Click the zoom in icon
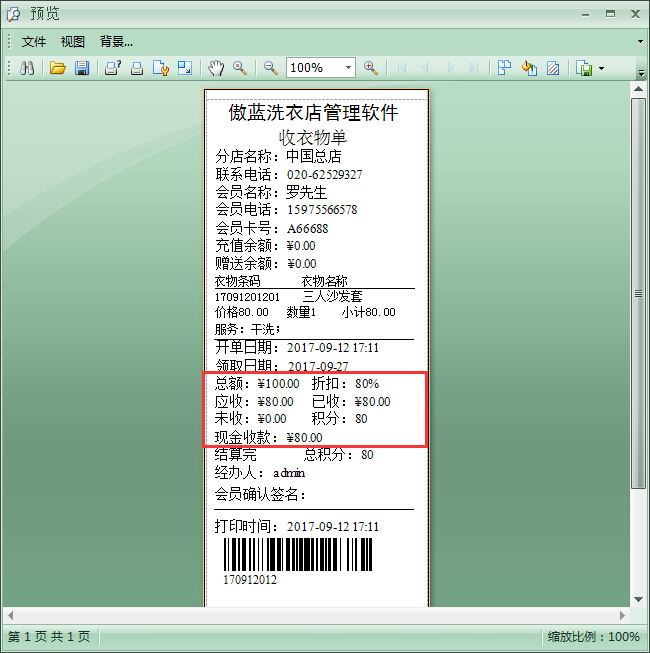 point(371,68)
